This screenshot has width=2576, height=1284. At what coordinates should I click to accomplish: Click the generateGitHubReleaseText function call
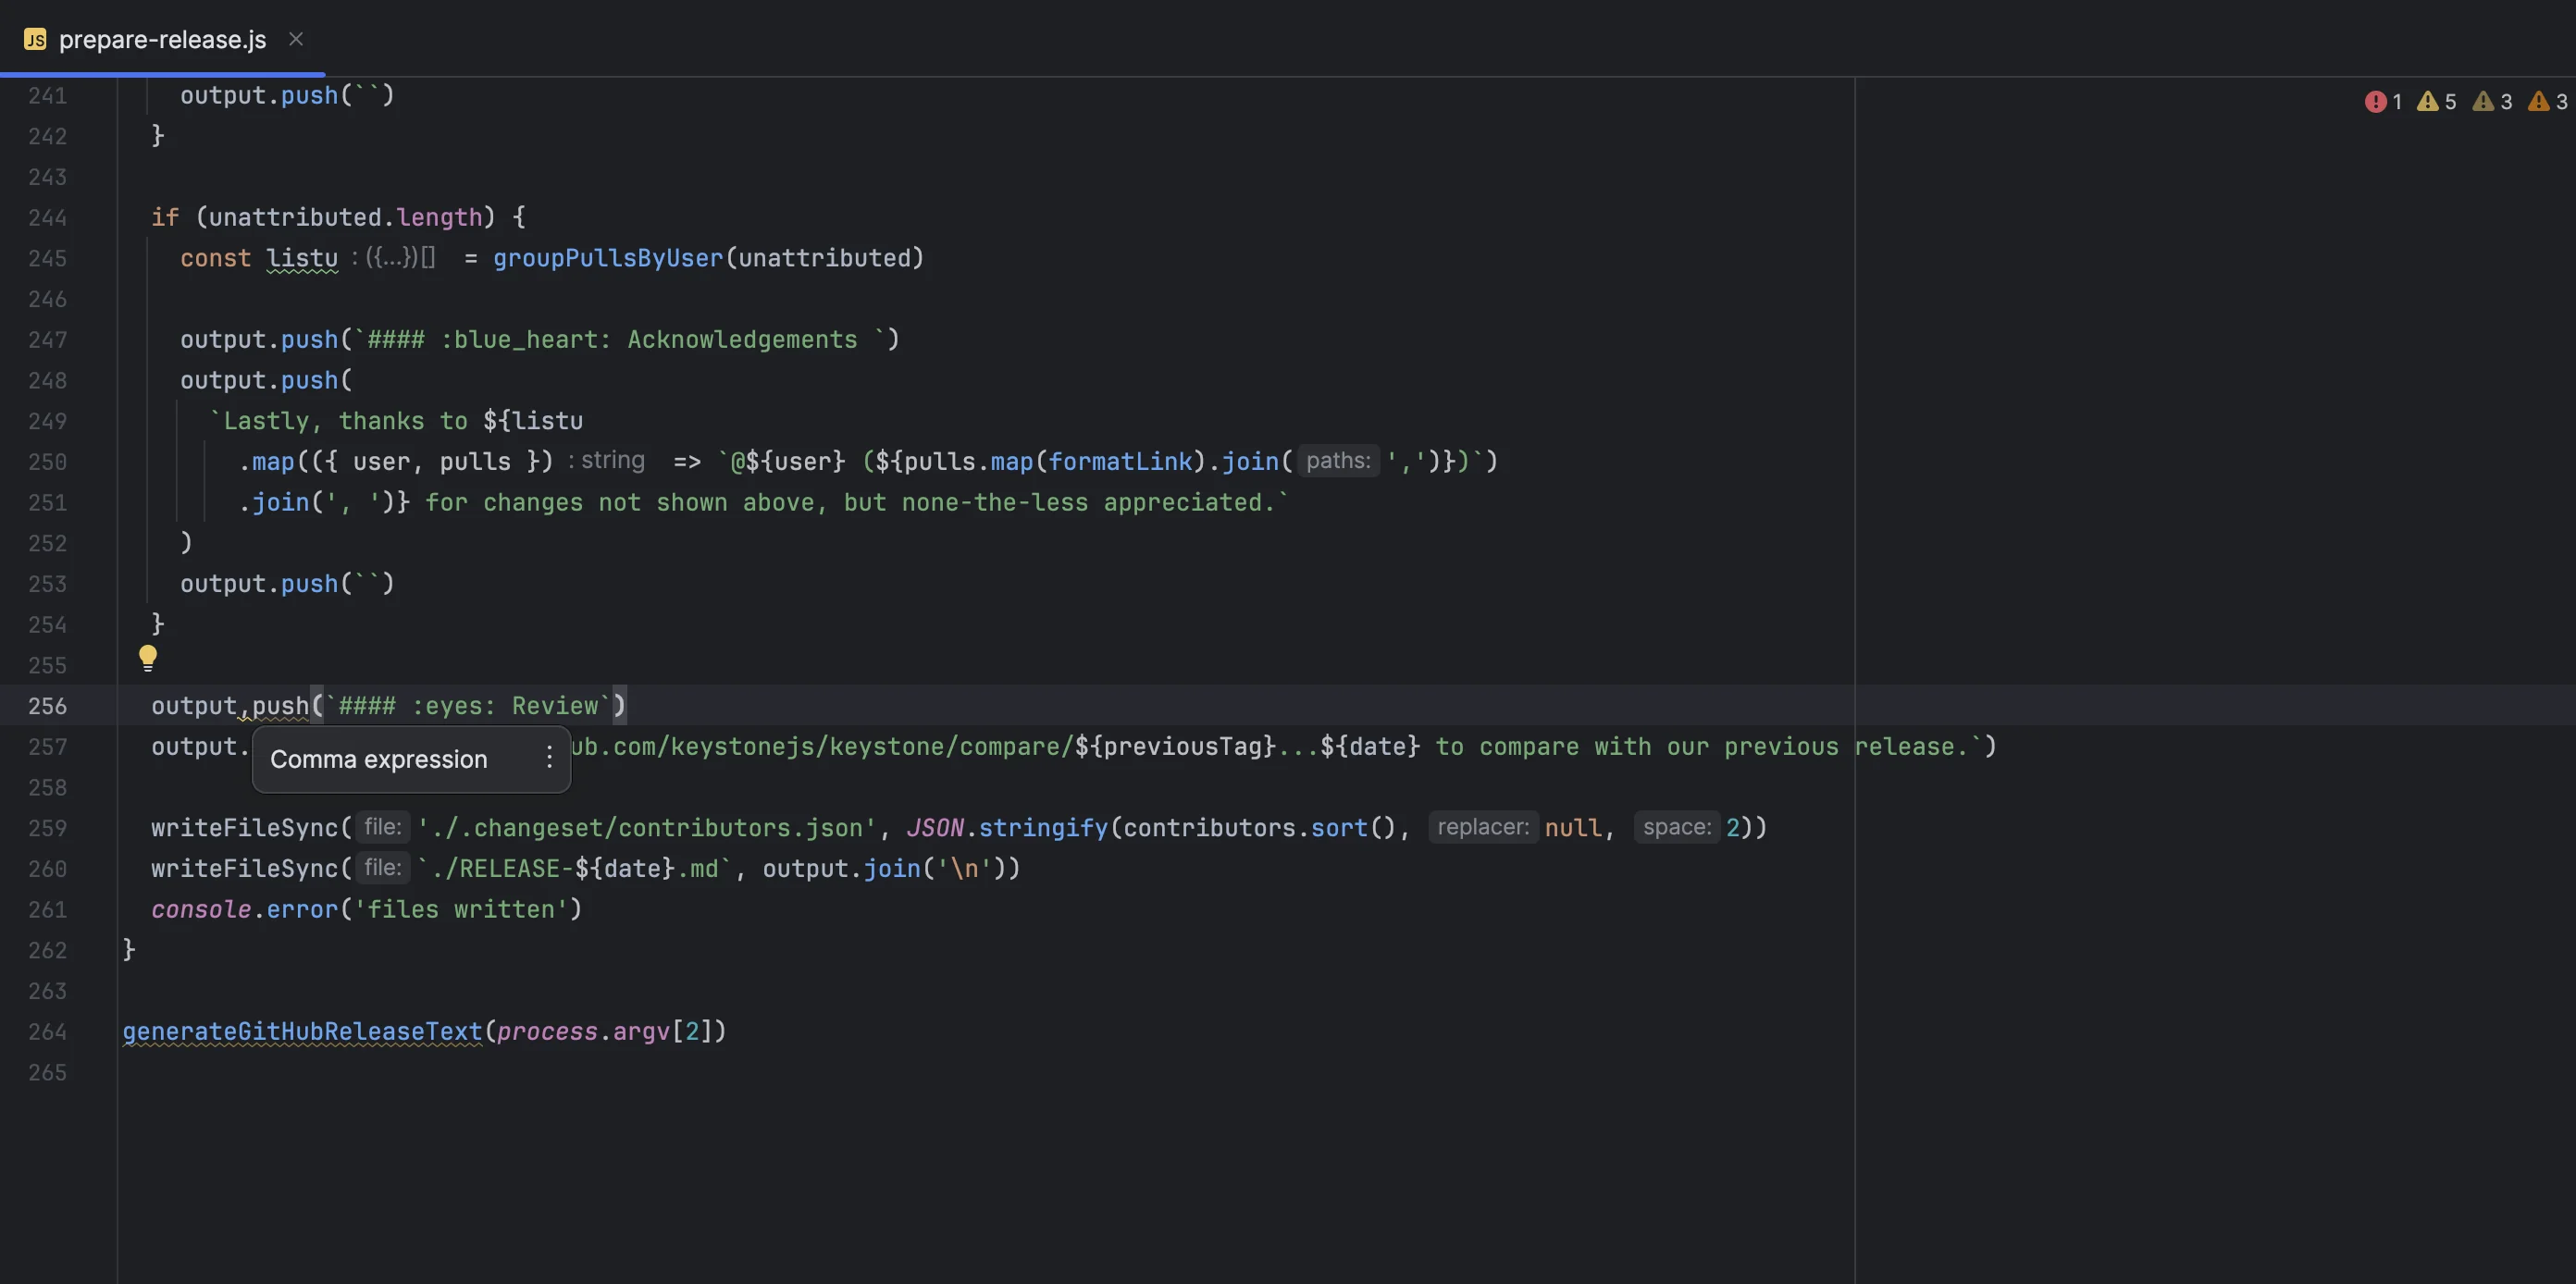tap(303, 1032)
